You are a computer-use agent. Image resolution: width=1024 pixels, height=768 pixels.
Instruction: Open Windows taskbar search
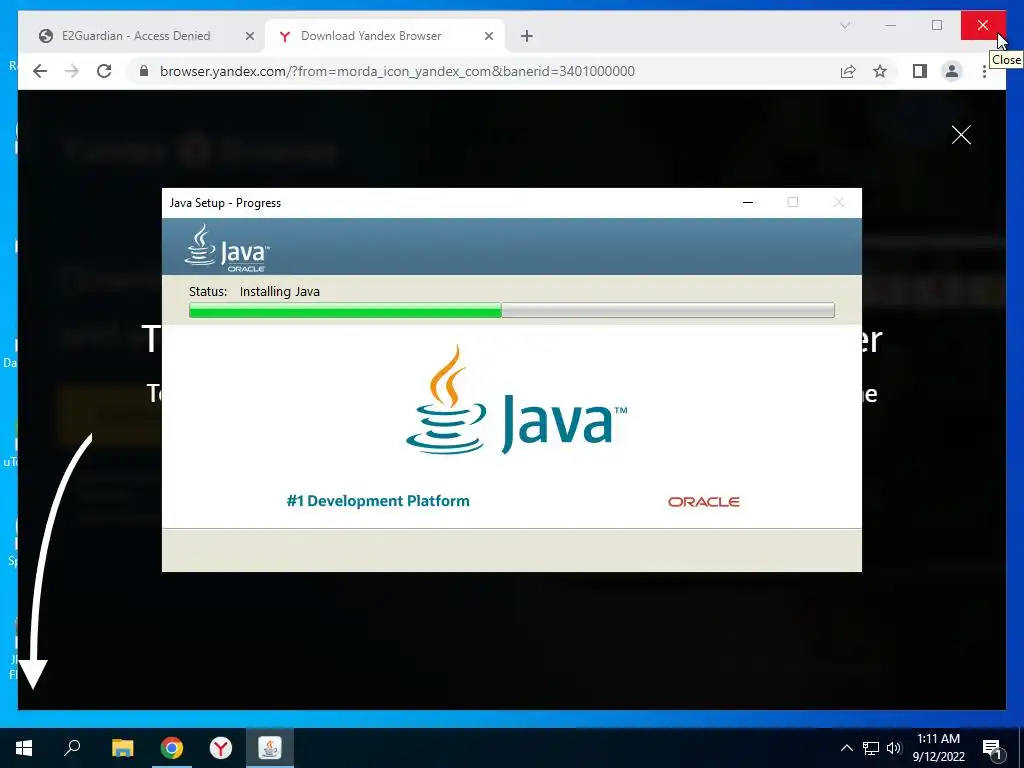point(72,748)
